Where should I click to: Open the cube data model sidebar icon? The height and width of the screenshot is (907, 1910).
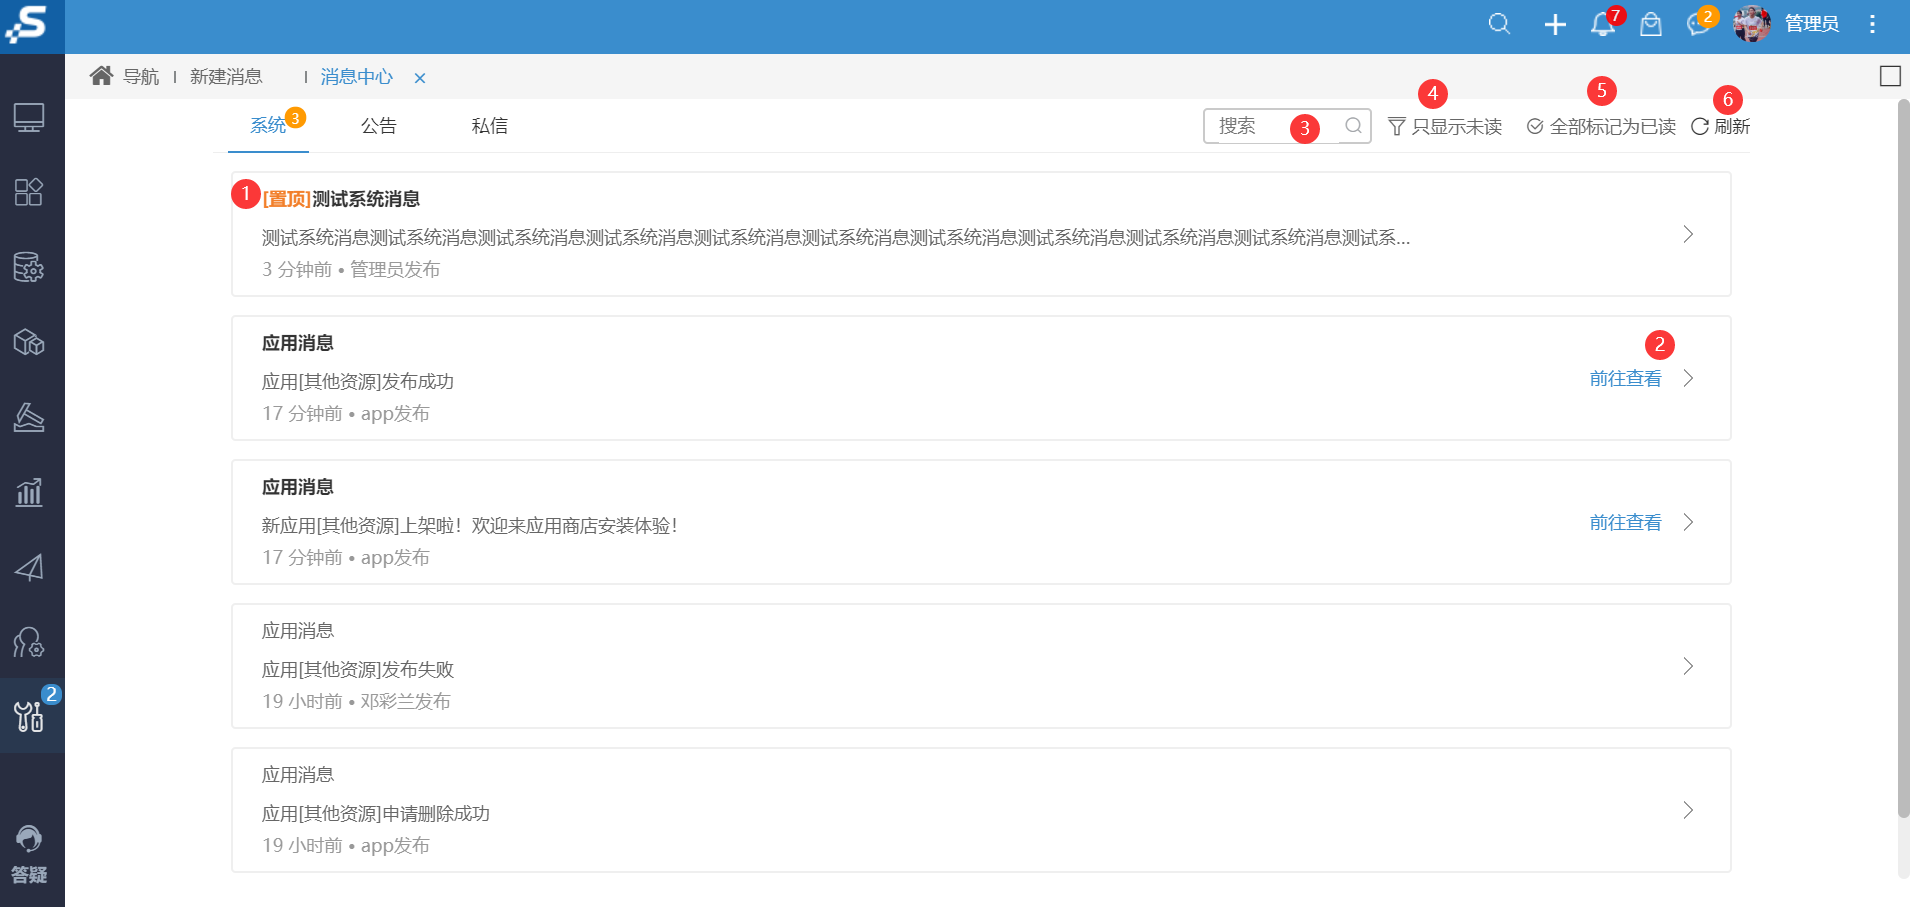coord(29,342)
